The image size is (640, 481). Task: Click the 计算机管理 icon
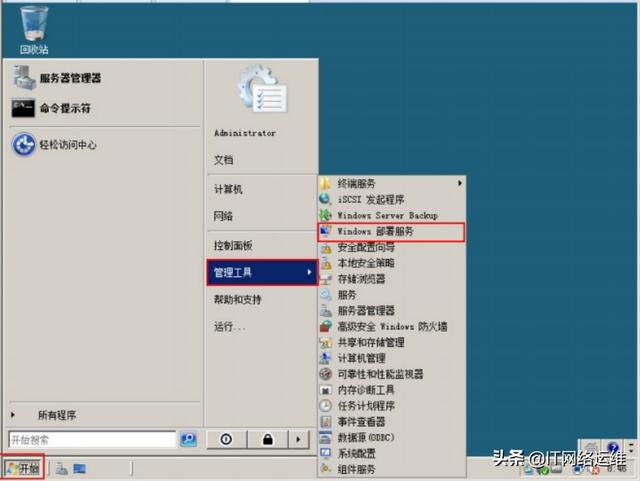coord(325,358)
